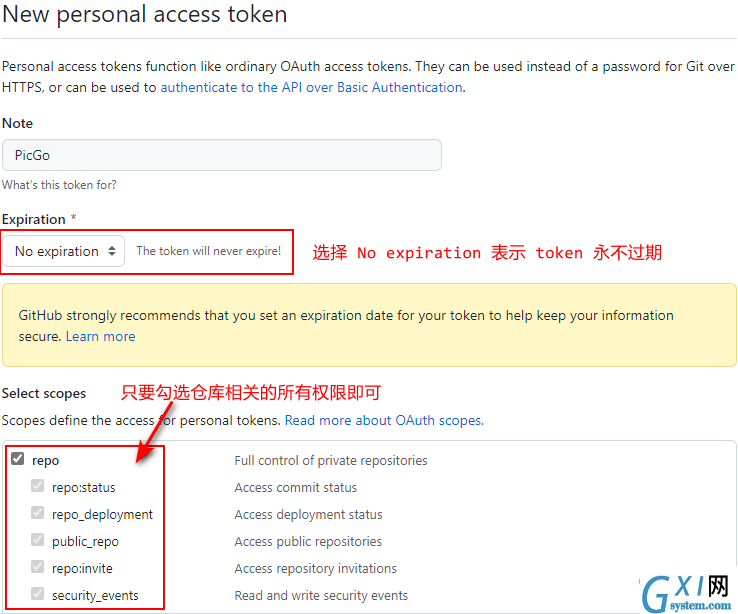Click the red arrow annotation pointing to repo
The image size is (738, 614).
[153, 432]
